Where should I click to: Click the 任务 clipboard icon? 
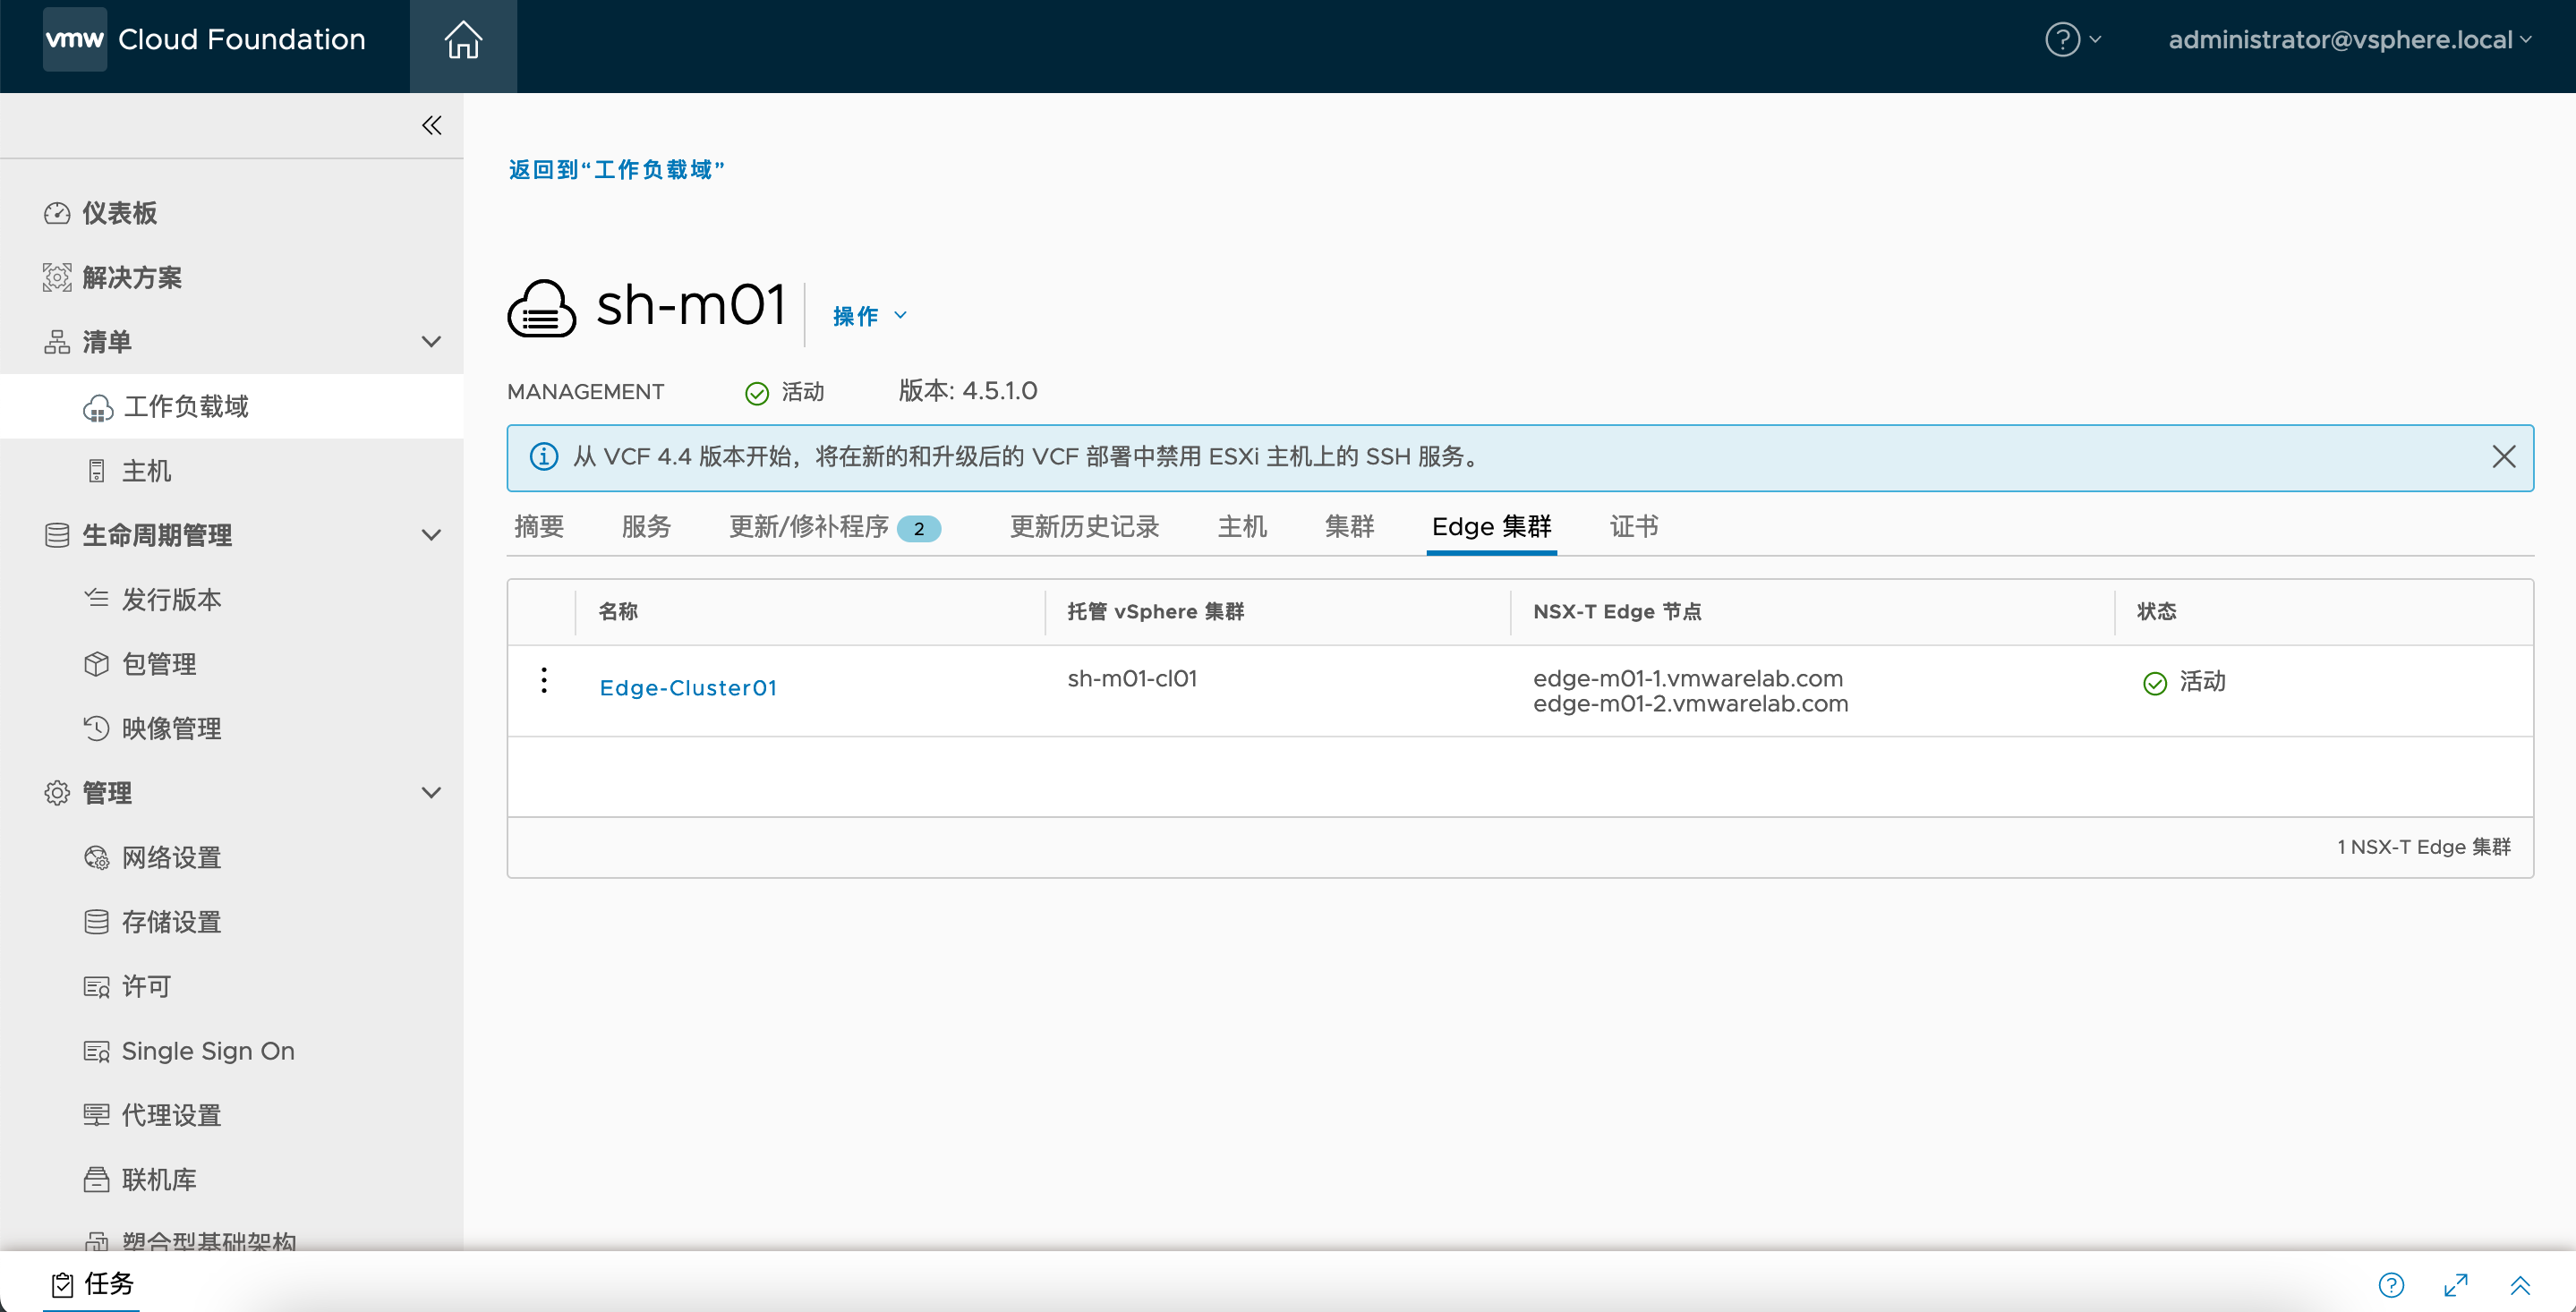[x=62, y=1284]
